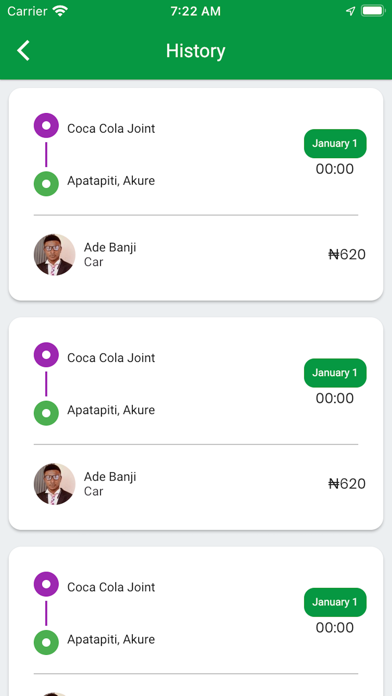Viewport: 392px width, 696px height.
Task: Tap the purple pickup marker in third trip
Action: tap(46, 584)
